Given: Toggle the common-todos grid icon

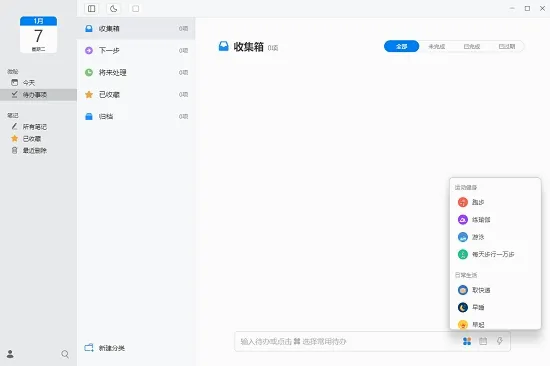Looking at the screenshot, I should tap(467, 341).
